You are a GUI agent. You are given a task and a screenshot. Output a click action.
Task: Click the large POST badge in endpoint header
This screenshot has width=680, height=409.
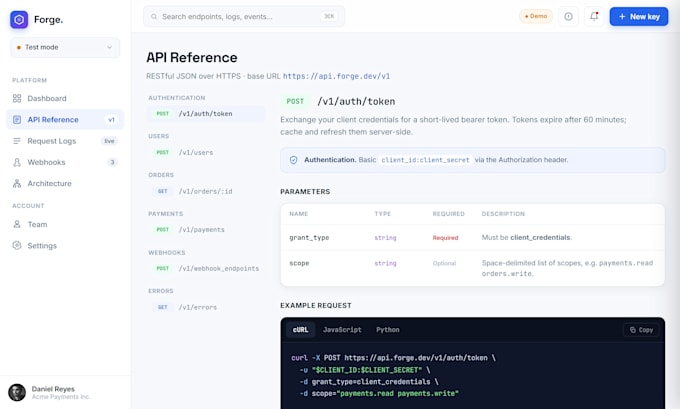point(295,101)
